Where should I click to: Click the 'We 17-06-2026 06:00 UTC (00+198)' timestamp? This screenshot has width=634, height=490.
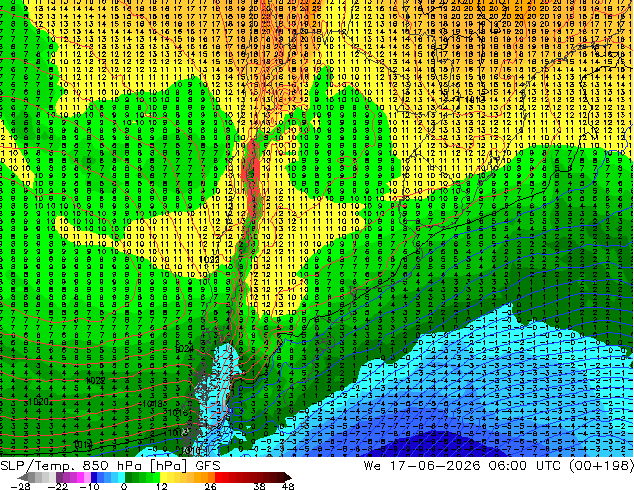point(498,466)
